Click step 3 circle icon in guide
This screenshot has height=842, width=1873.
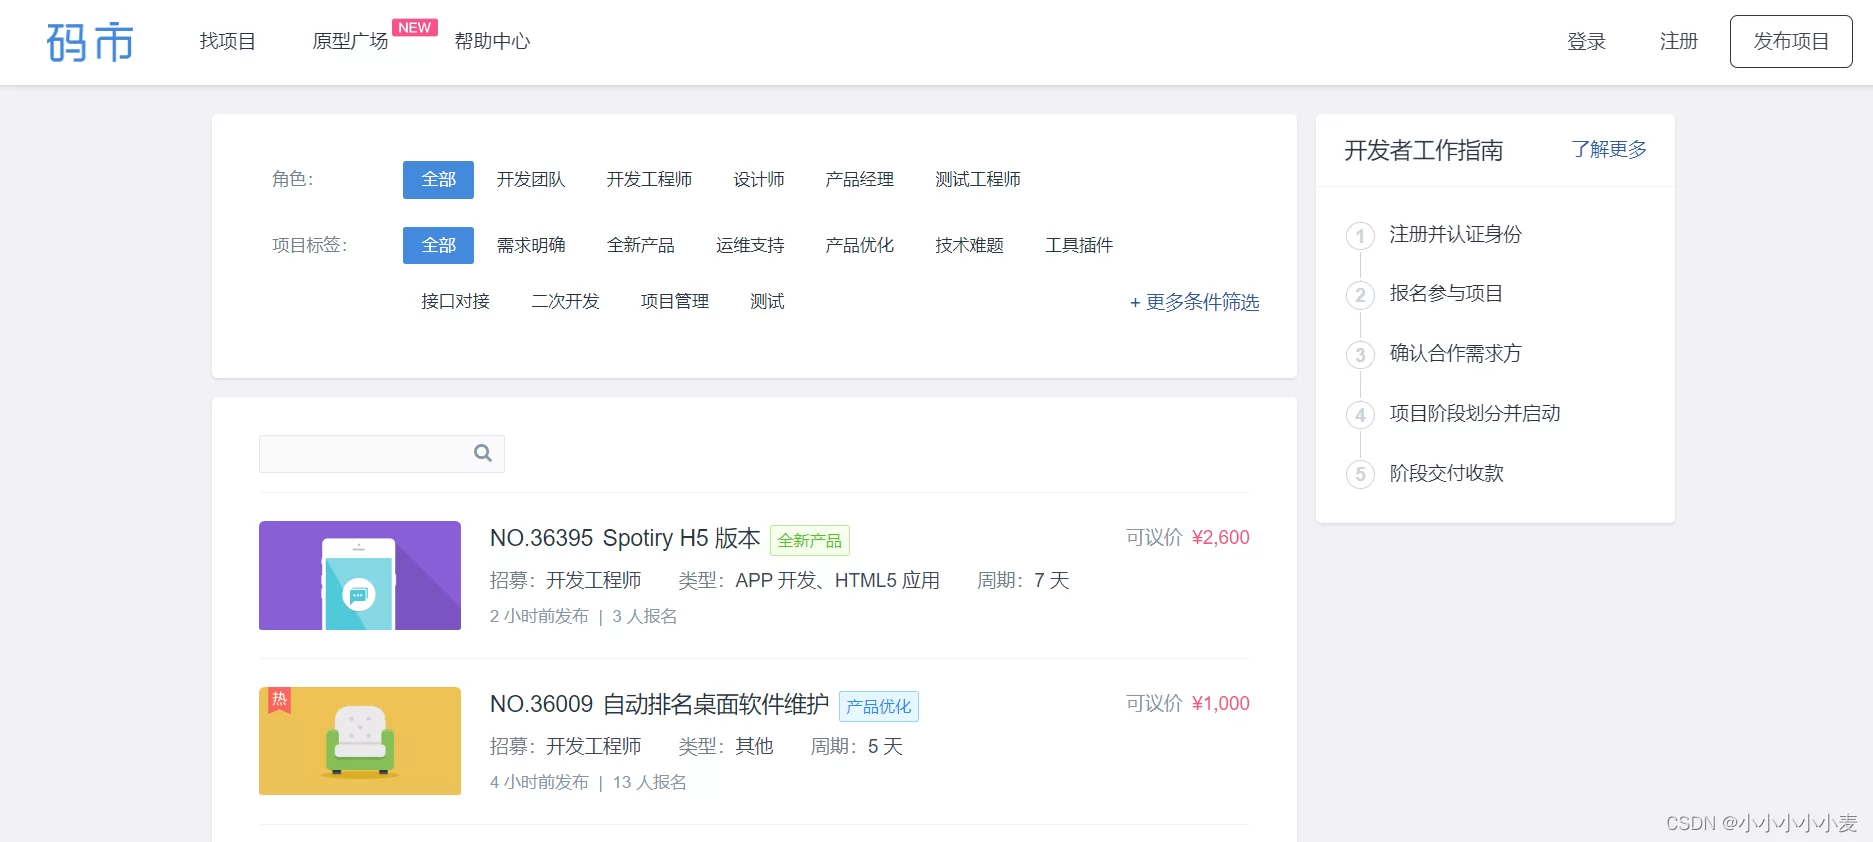pyautogui.click(x=1359, y=355)
